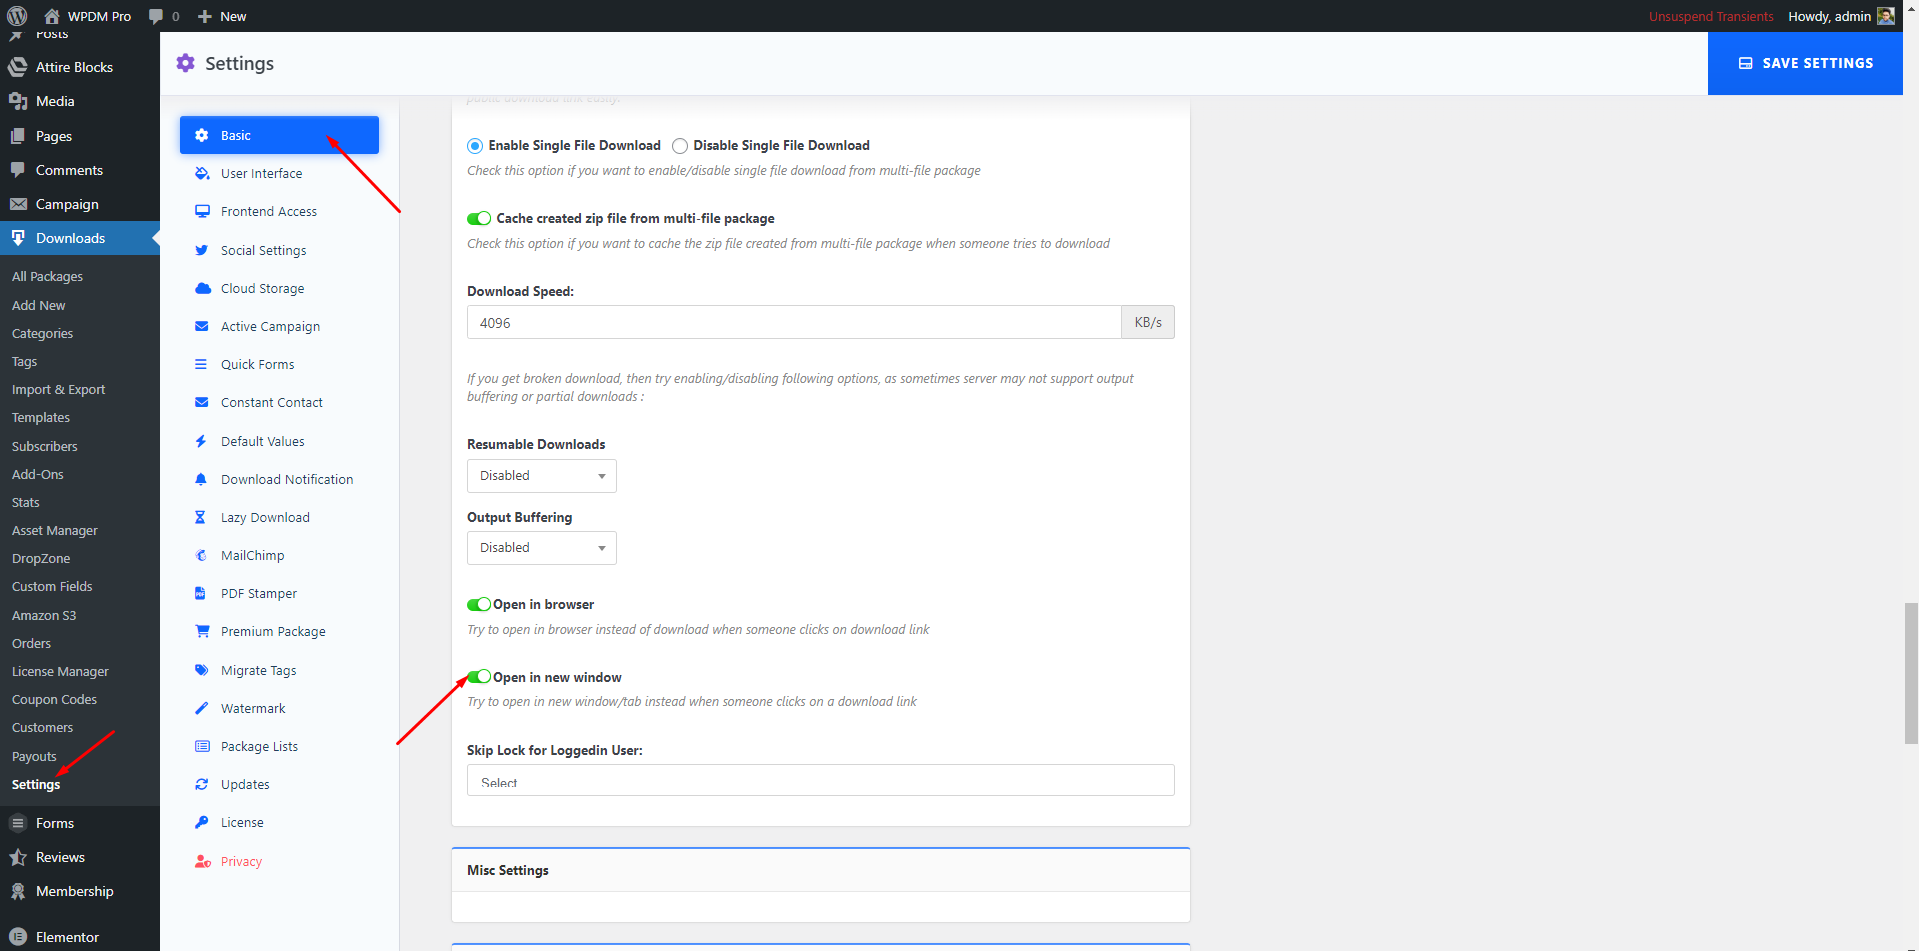Click the Save Settings button
This screenshot has width=1919, height=951.
coord(1805,63)
